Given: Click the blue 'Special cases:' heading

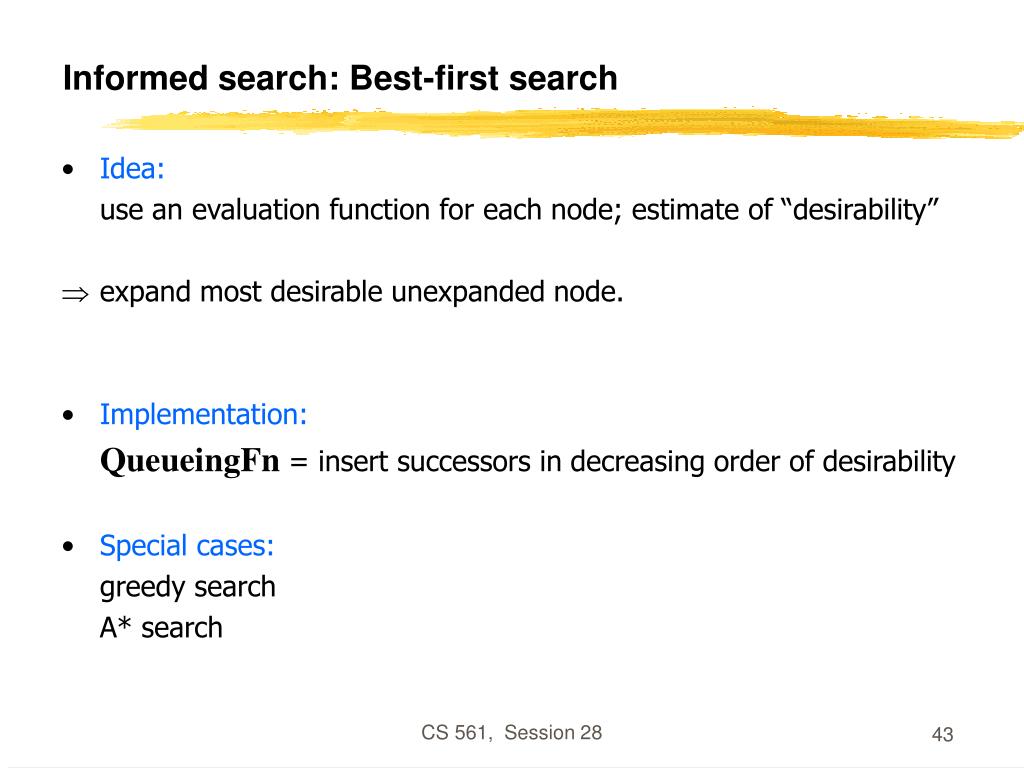Looking at the screenshot, I should coord(187,545).
